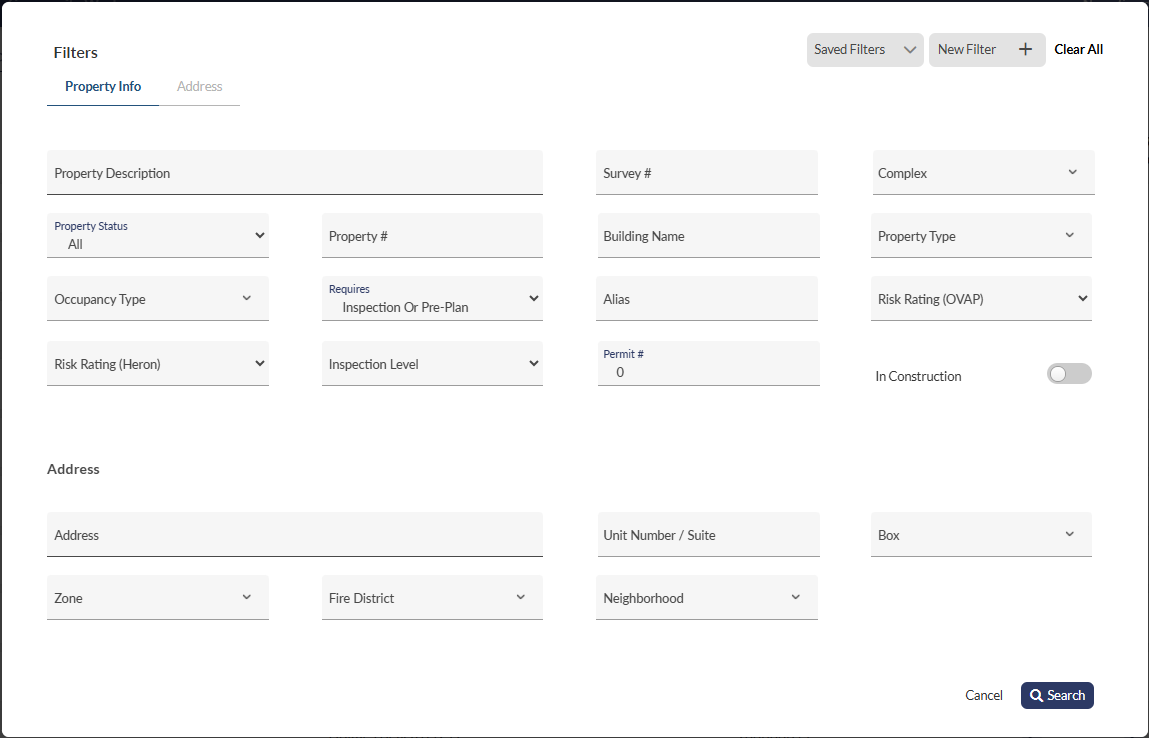The image size is (1149, 738).
Task: Switch to the Address tab
Action: pos(199,86)
